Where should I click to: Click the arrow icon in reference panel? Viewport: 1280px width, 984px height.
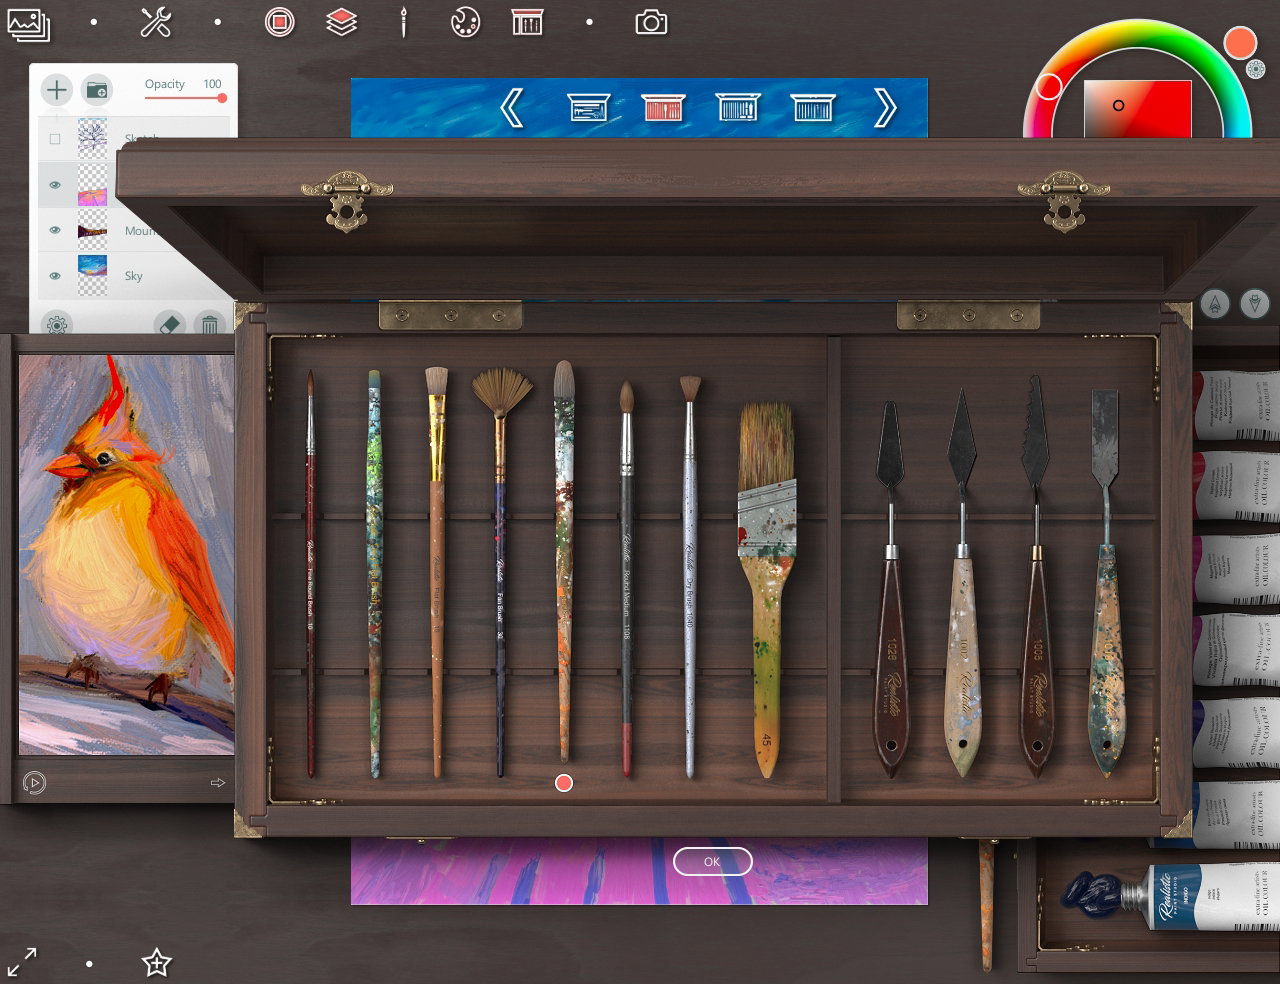tap(218, 783)
